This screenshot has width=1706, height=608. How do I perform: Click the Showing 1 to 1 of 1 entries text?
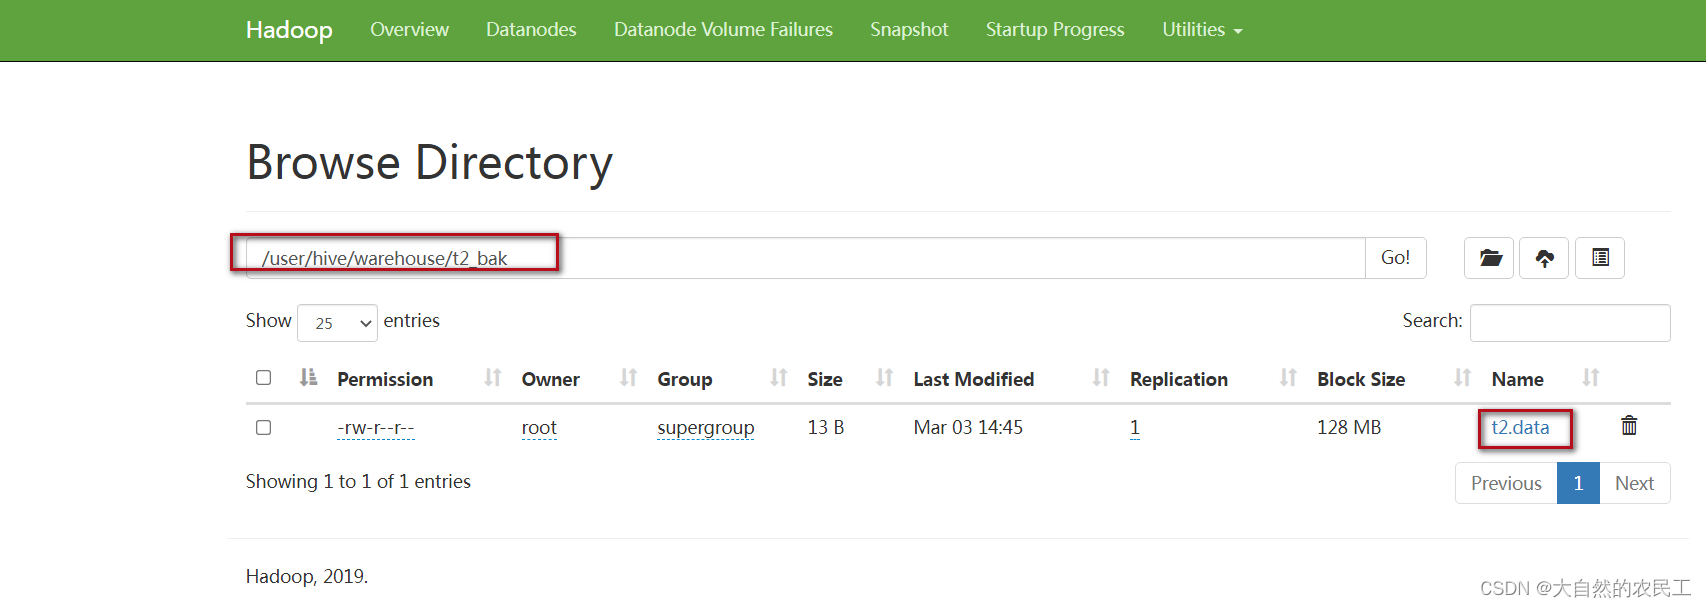point(358,481)
